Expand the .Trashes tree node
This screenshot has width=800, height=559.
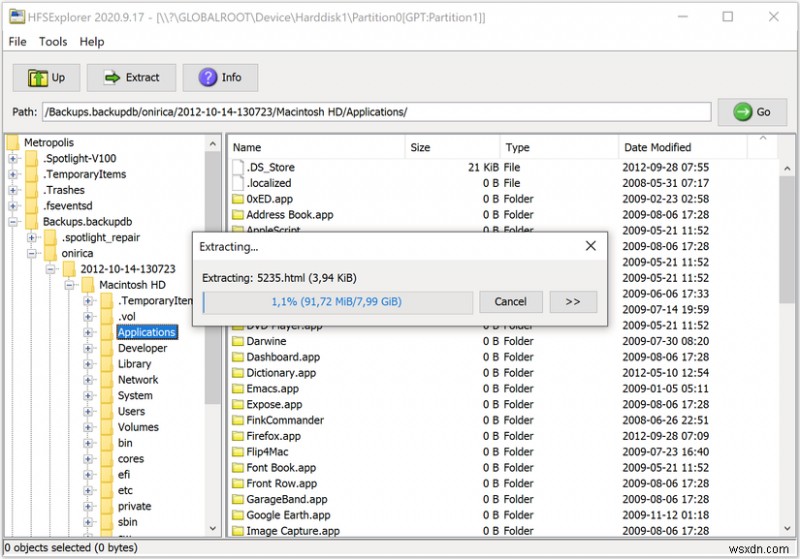13,190
